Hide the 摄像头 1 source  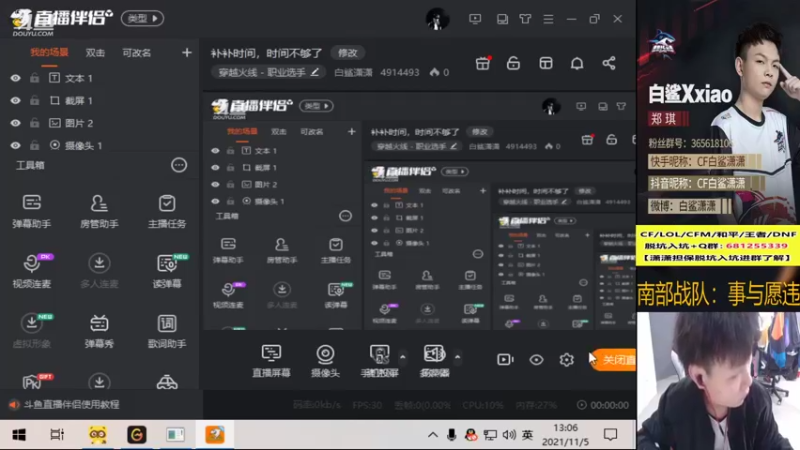[x=15, y=145]
